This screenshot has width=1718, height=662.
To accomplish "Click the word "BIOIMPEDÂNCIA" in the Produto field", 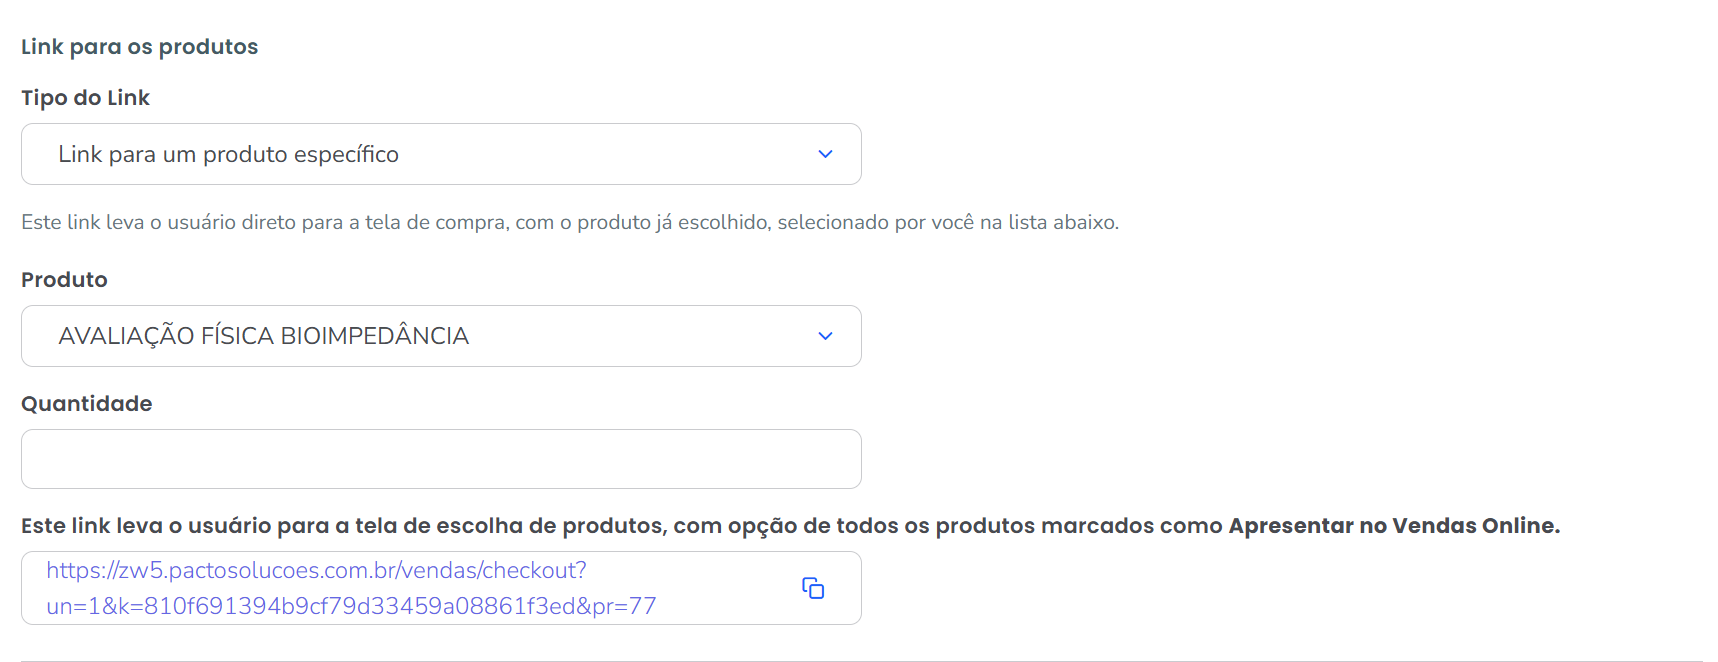I will (x=374, y=336).
